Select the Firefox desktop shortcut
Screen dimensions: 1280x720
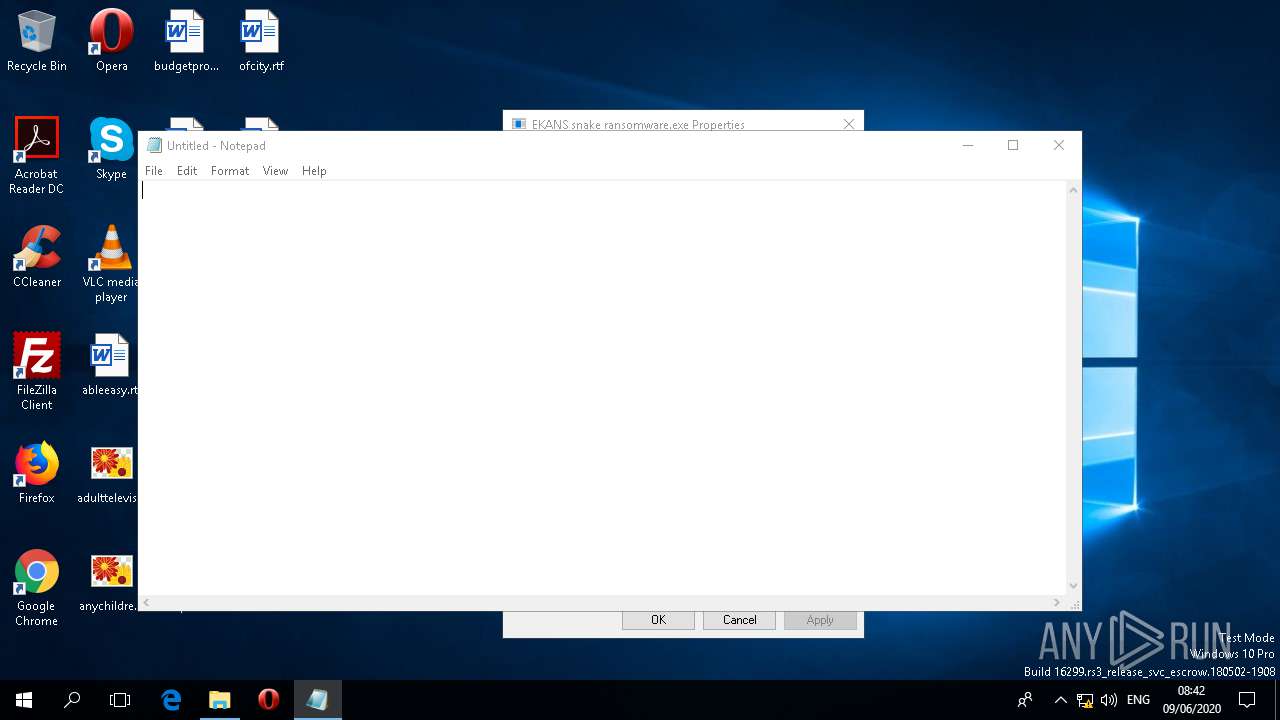(x=37, y=473)
